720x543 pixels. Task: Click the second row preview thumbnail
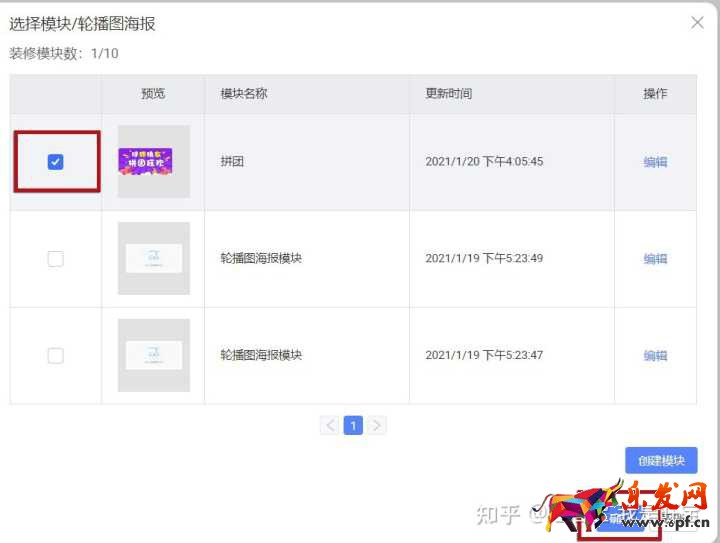point(153,258)
